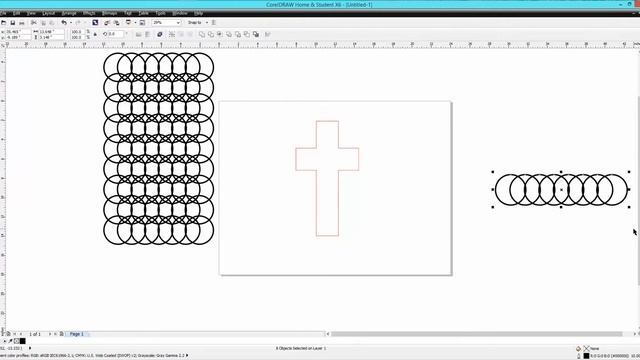Select the Page 1 tab
The width and height of the screenshot is (640, 360).
[76, 334]
